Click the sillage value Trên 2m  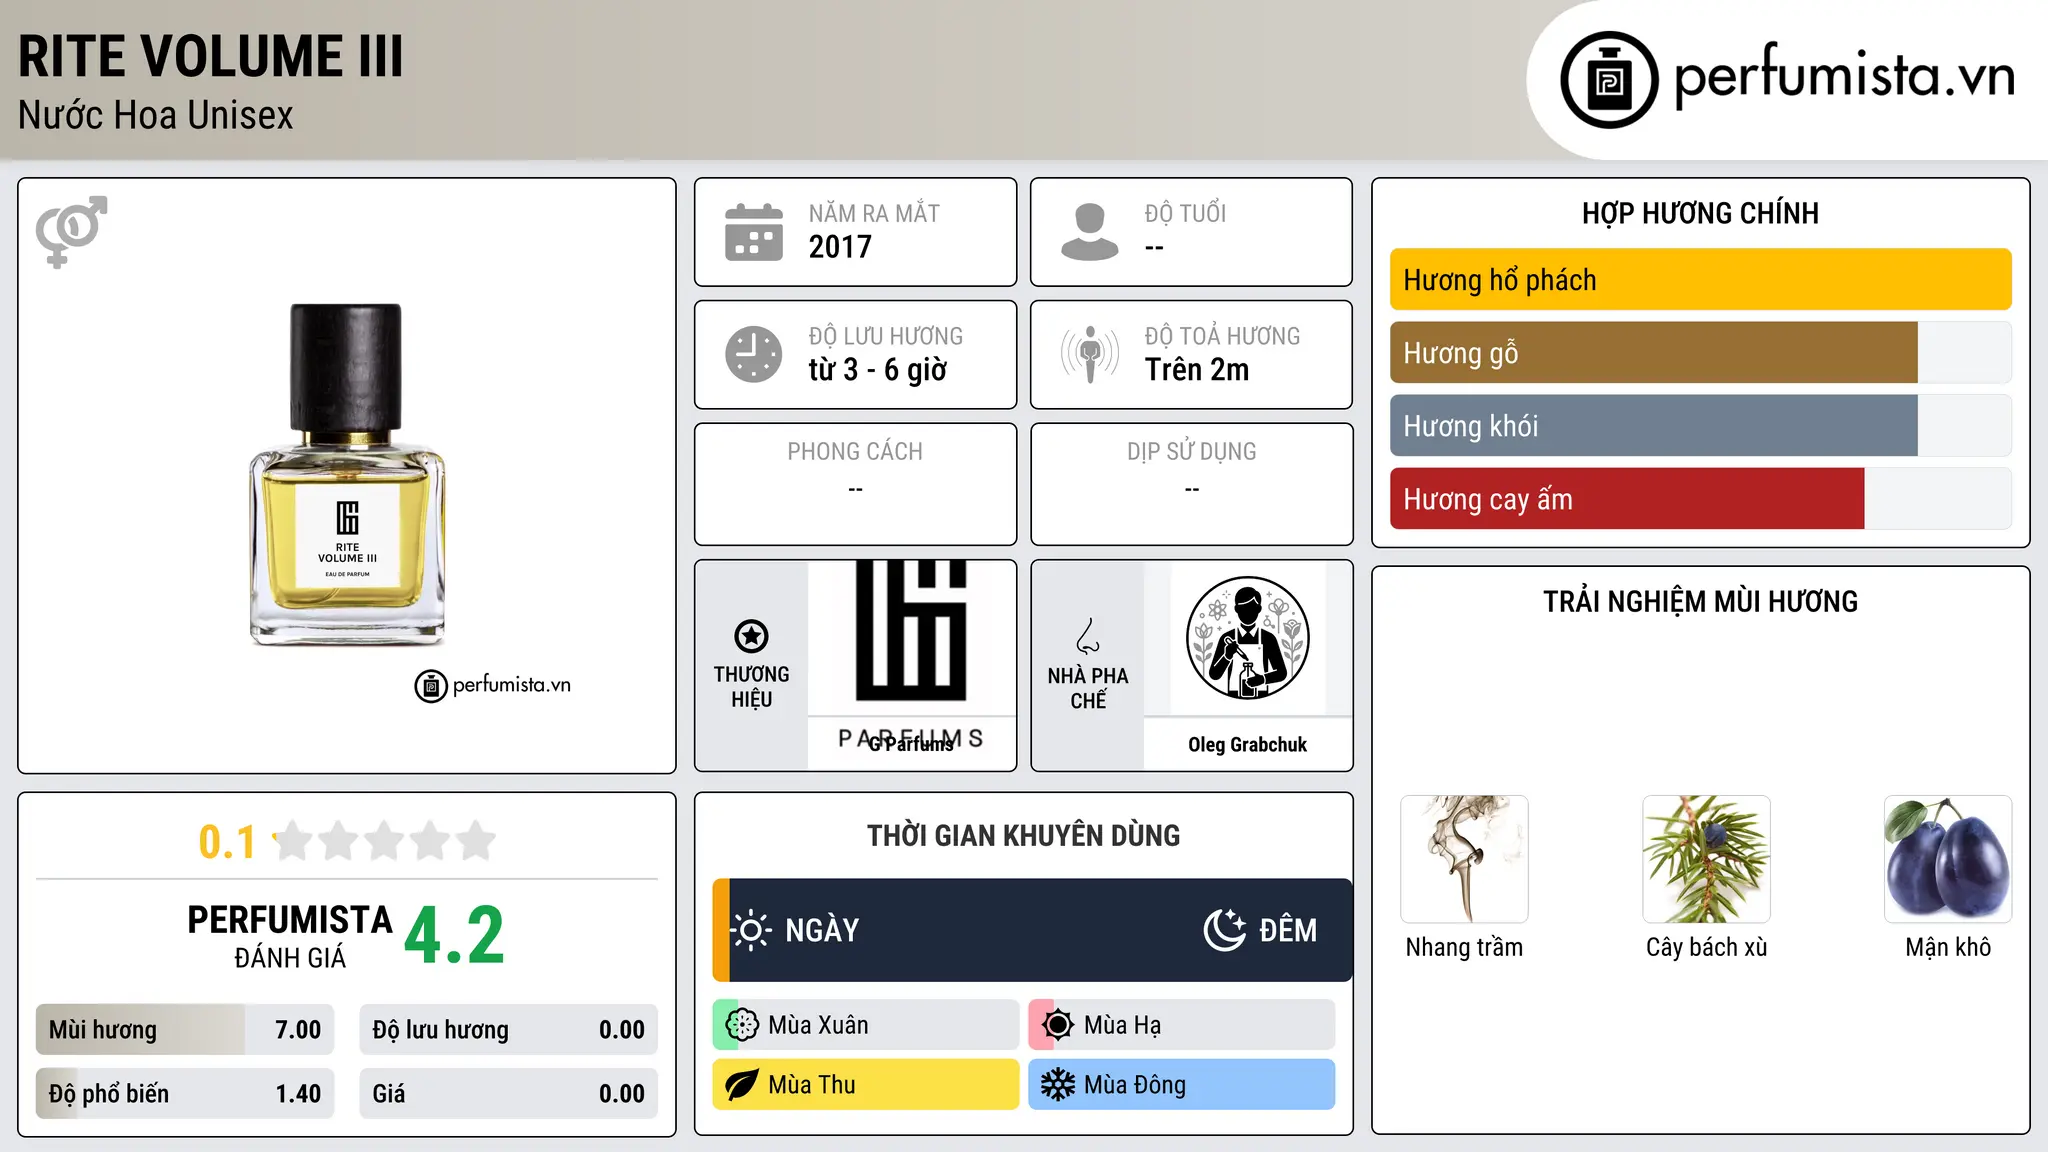[x=1197, y=370]
